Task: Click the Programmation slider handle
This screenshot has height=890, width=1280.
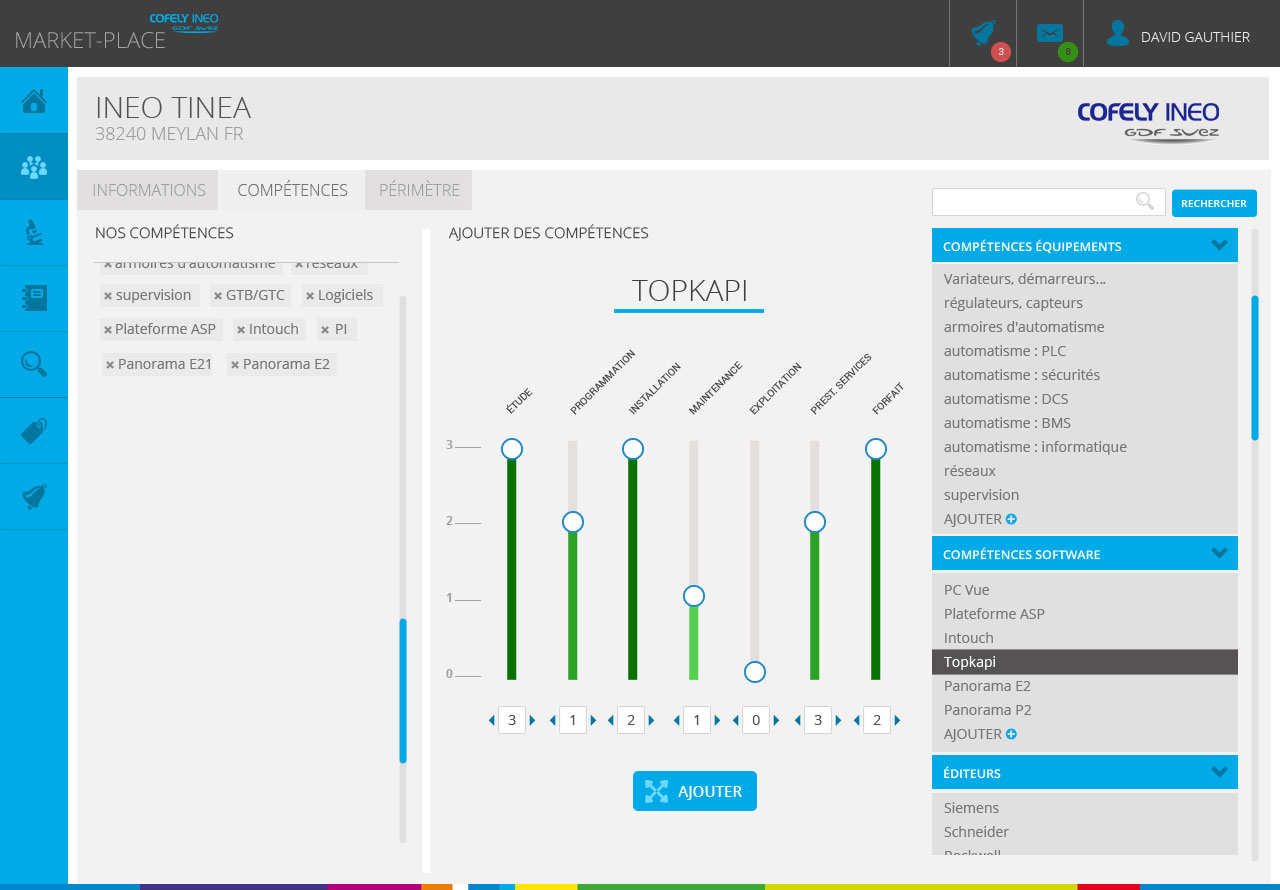Action: click(573, 522)
